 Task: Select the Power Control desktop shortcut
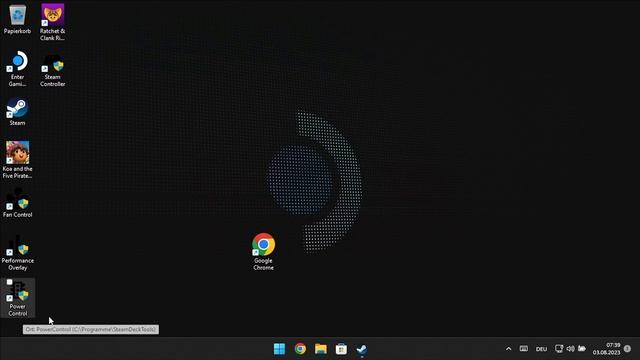(x=18, y=298)
